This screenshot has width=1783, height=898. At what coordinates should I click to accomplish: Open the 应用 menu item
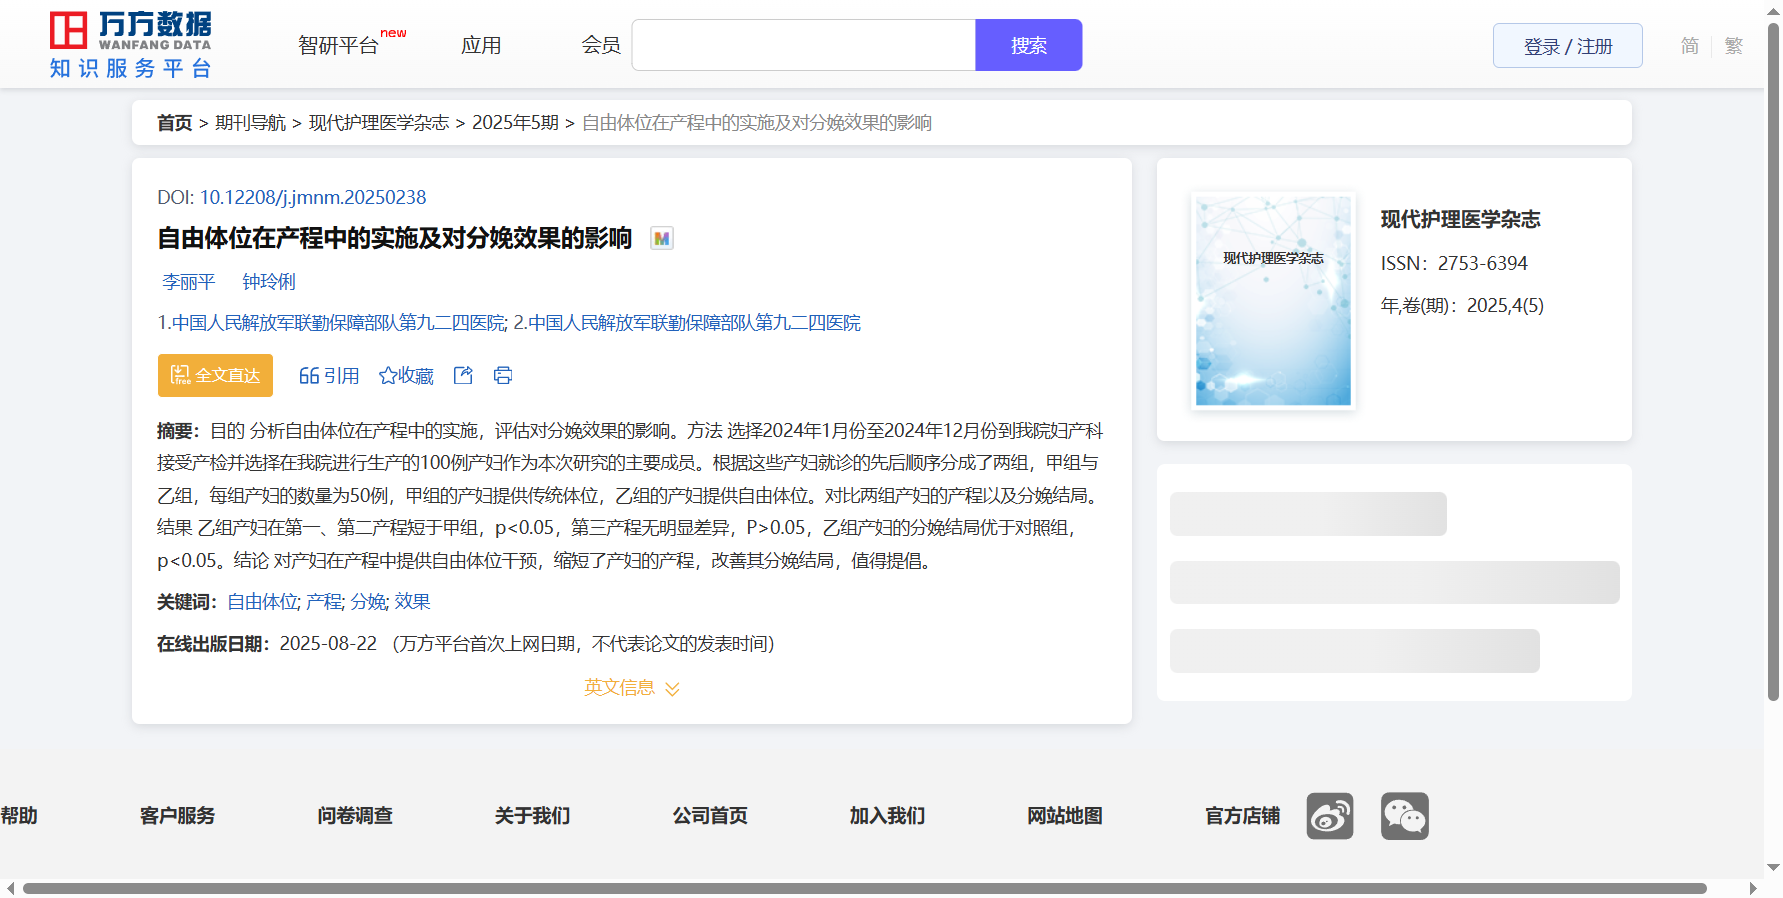click(x=481, y=46)
